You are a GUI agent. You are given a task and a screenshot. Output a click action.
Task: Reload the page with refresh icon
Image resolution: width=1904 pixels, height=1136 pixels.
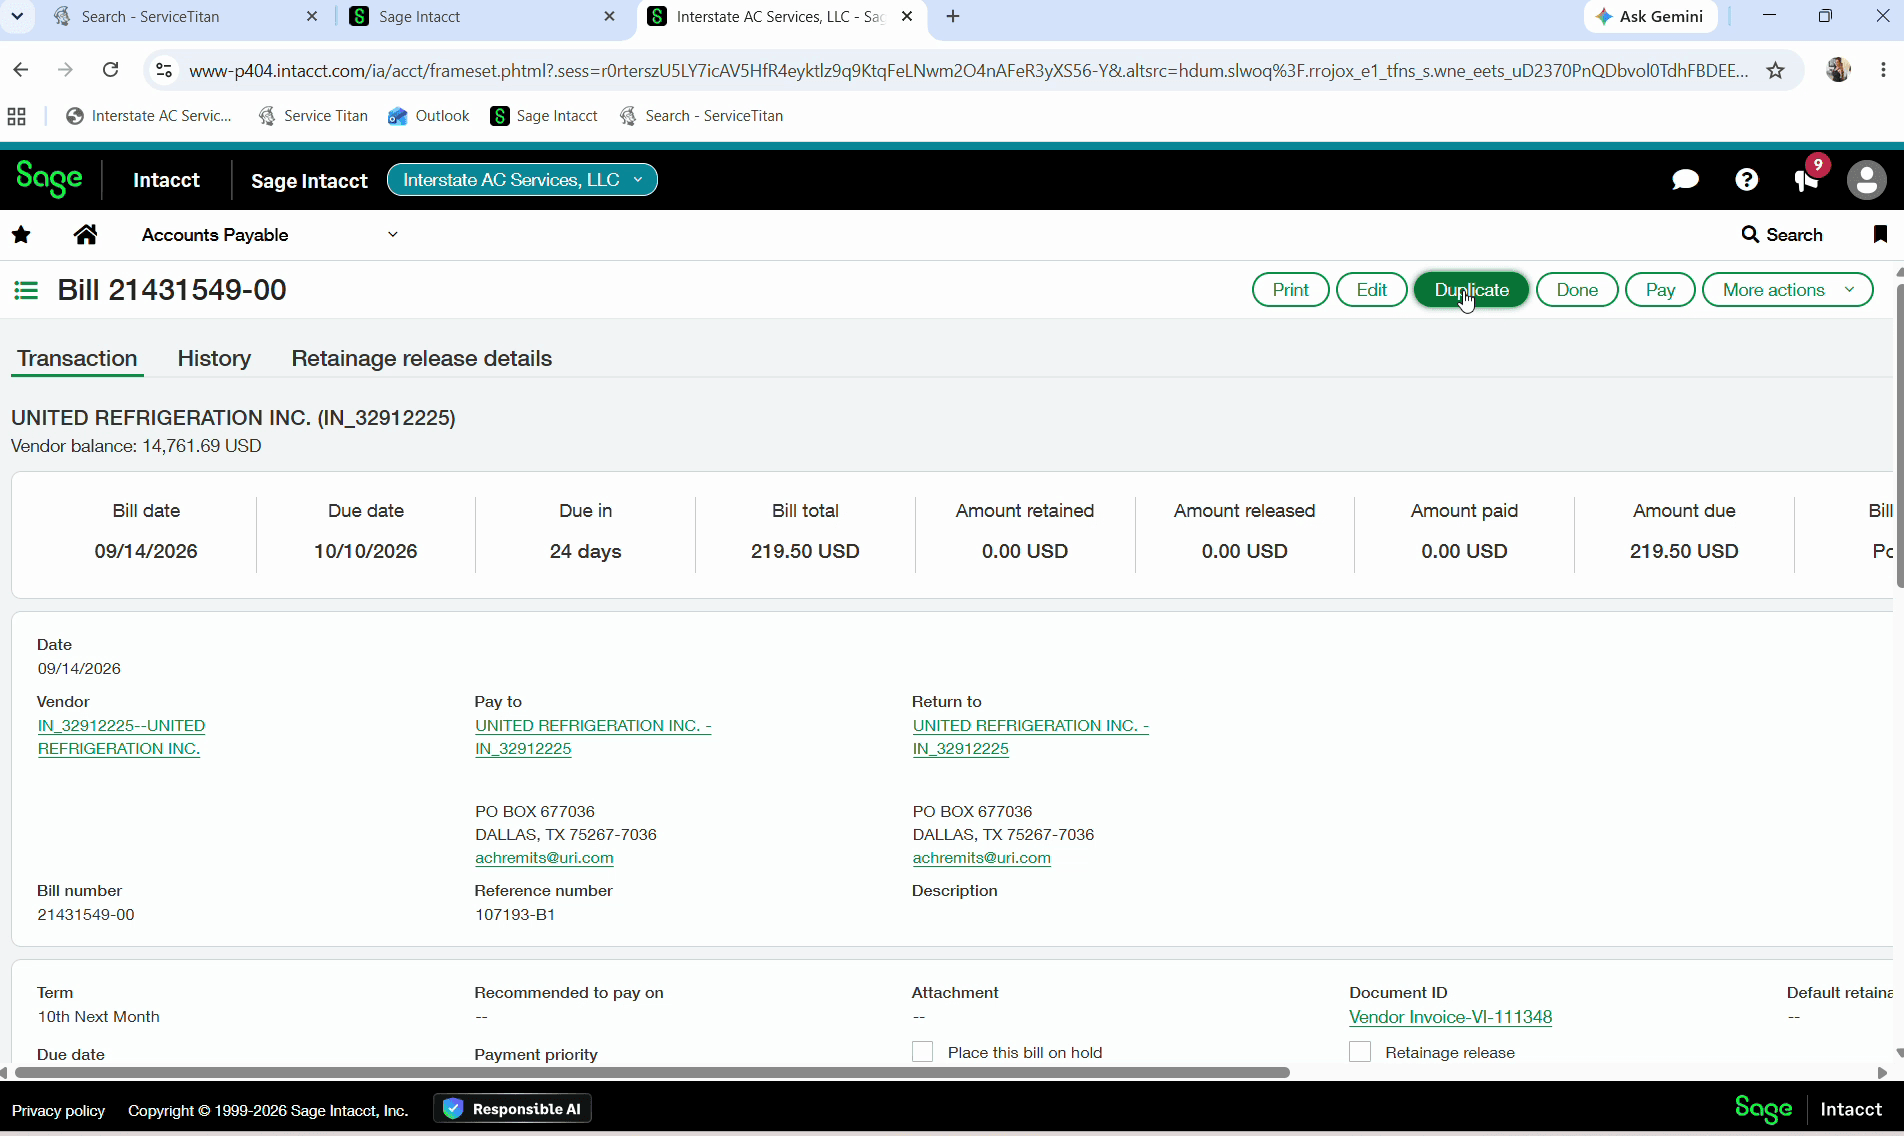coord(111,70)
